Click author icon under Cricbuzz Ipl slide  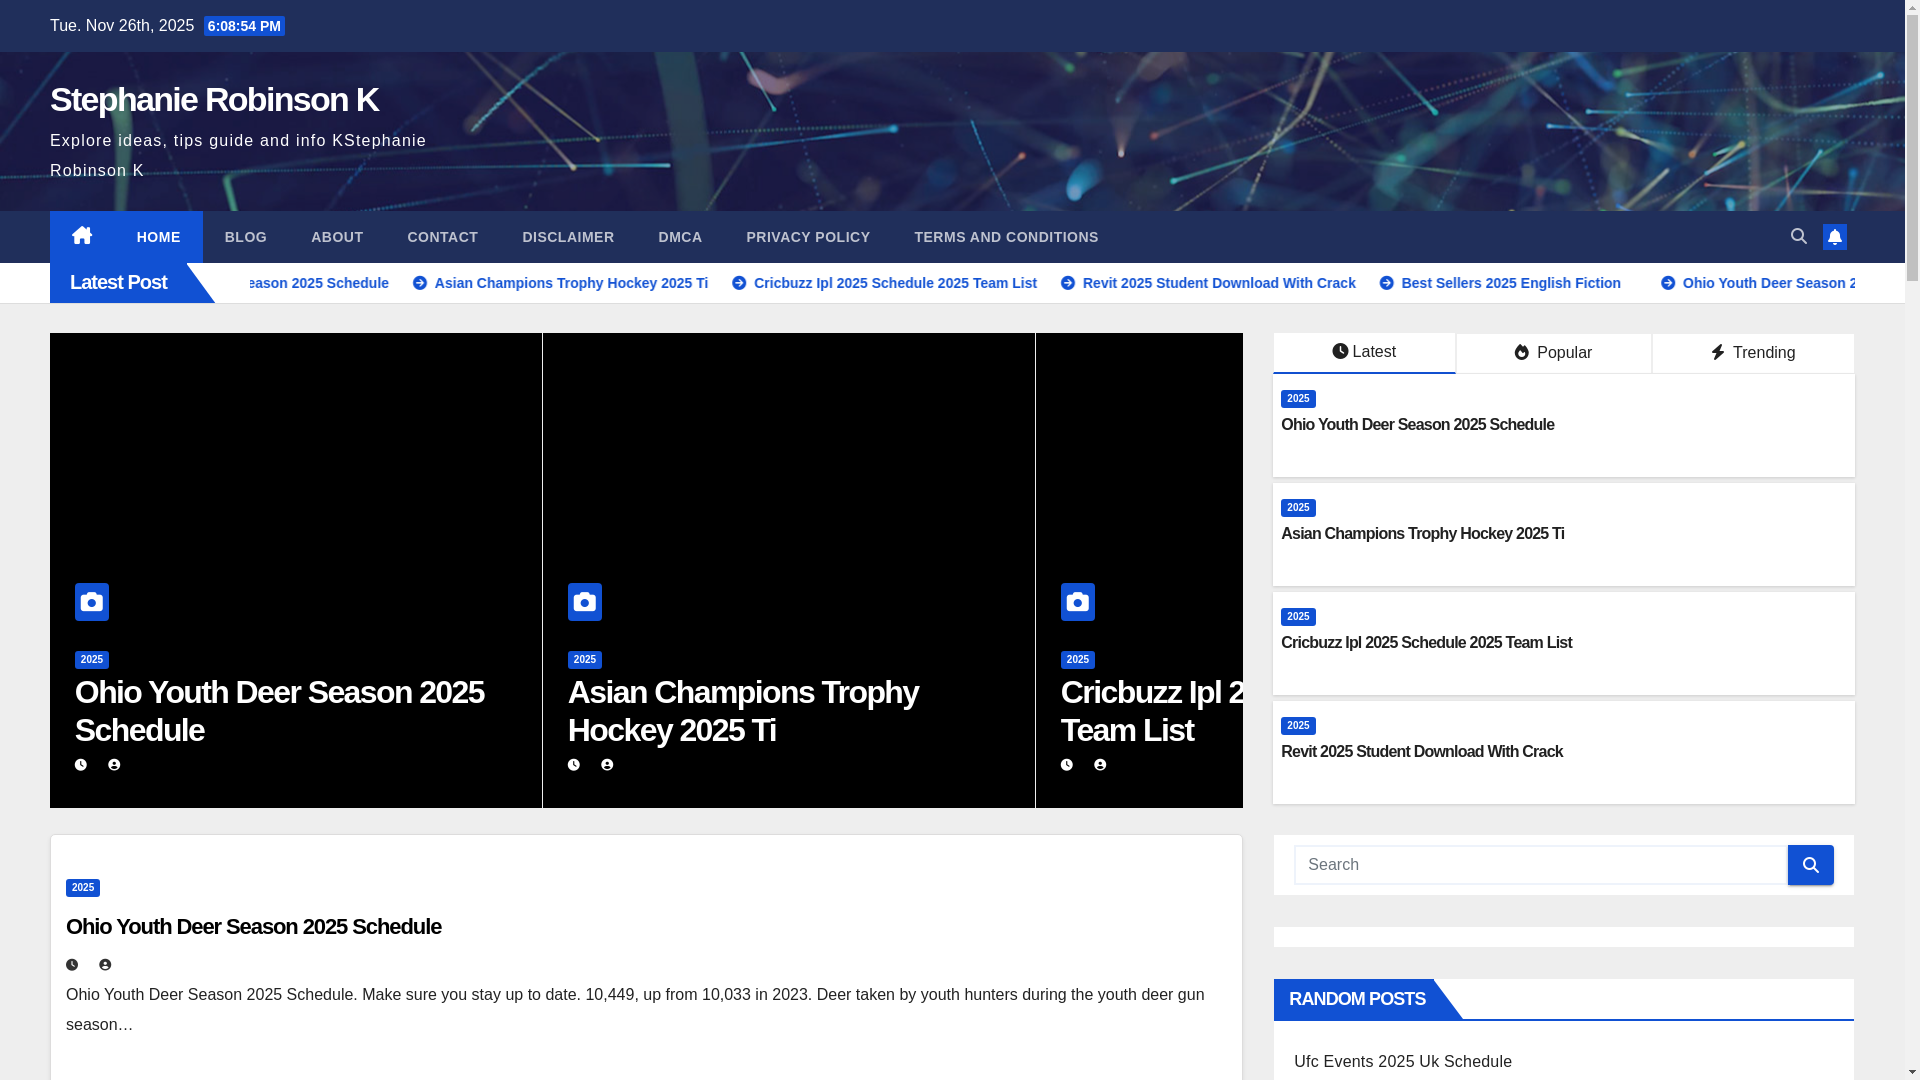click(x=1100, y=765)
